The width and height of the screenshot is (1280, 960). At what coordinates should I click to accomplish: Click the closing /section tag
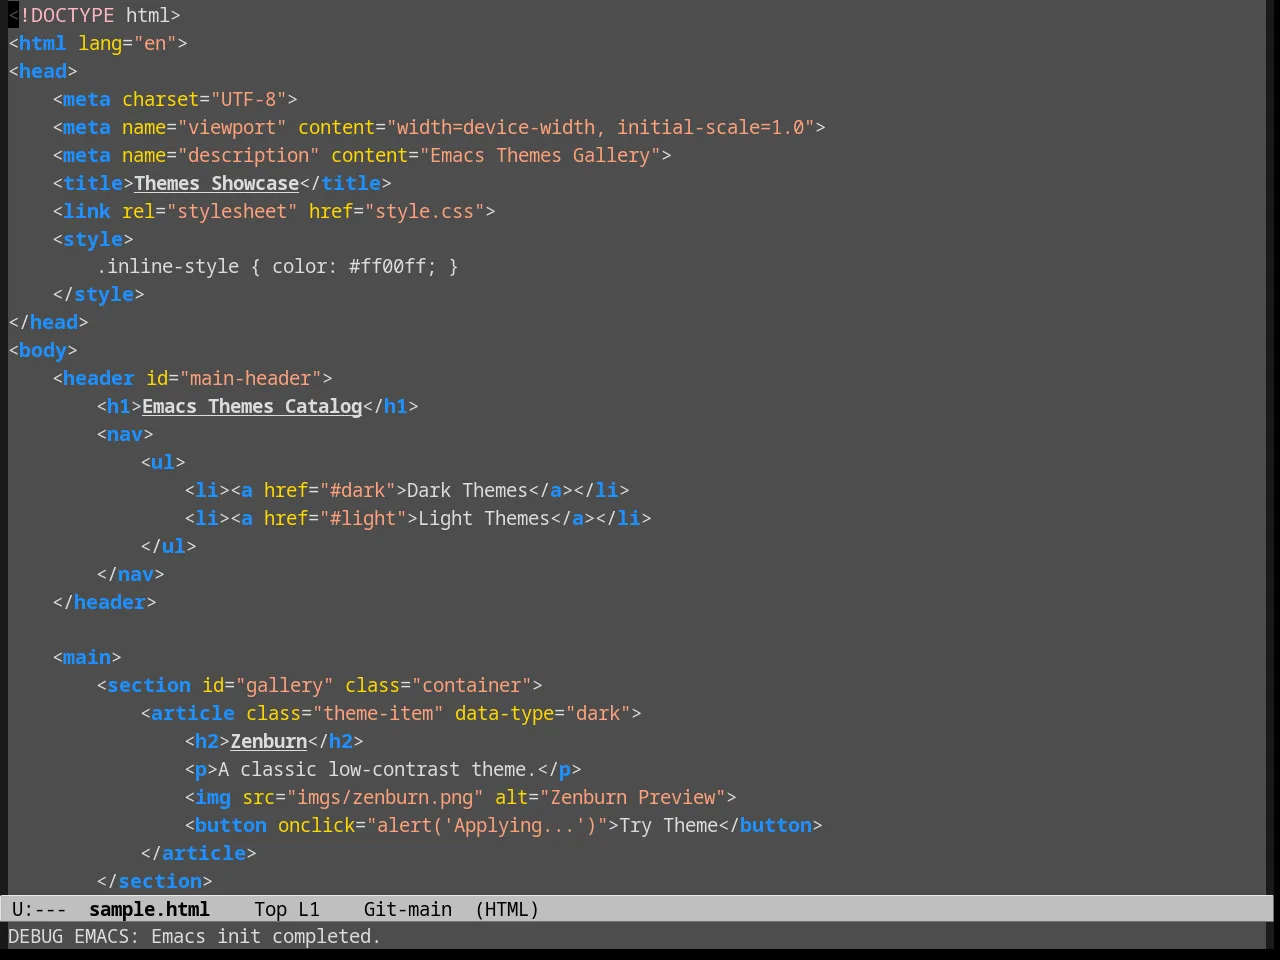(x=154, y=881)
